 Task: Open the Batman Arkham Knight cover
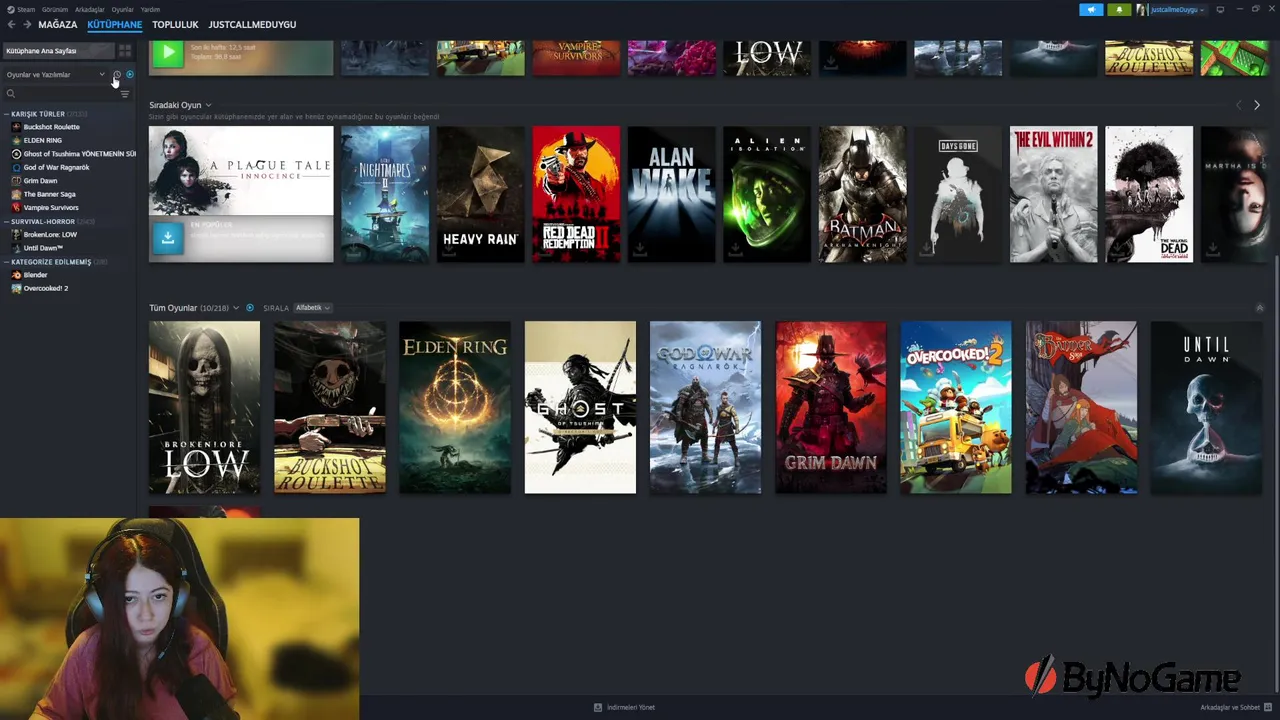[862, 194]
